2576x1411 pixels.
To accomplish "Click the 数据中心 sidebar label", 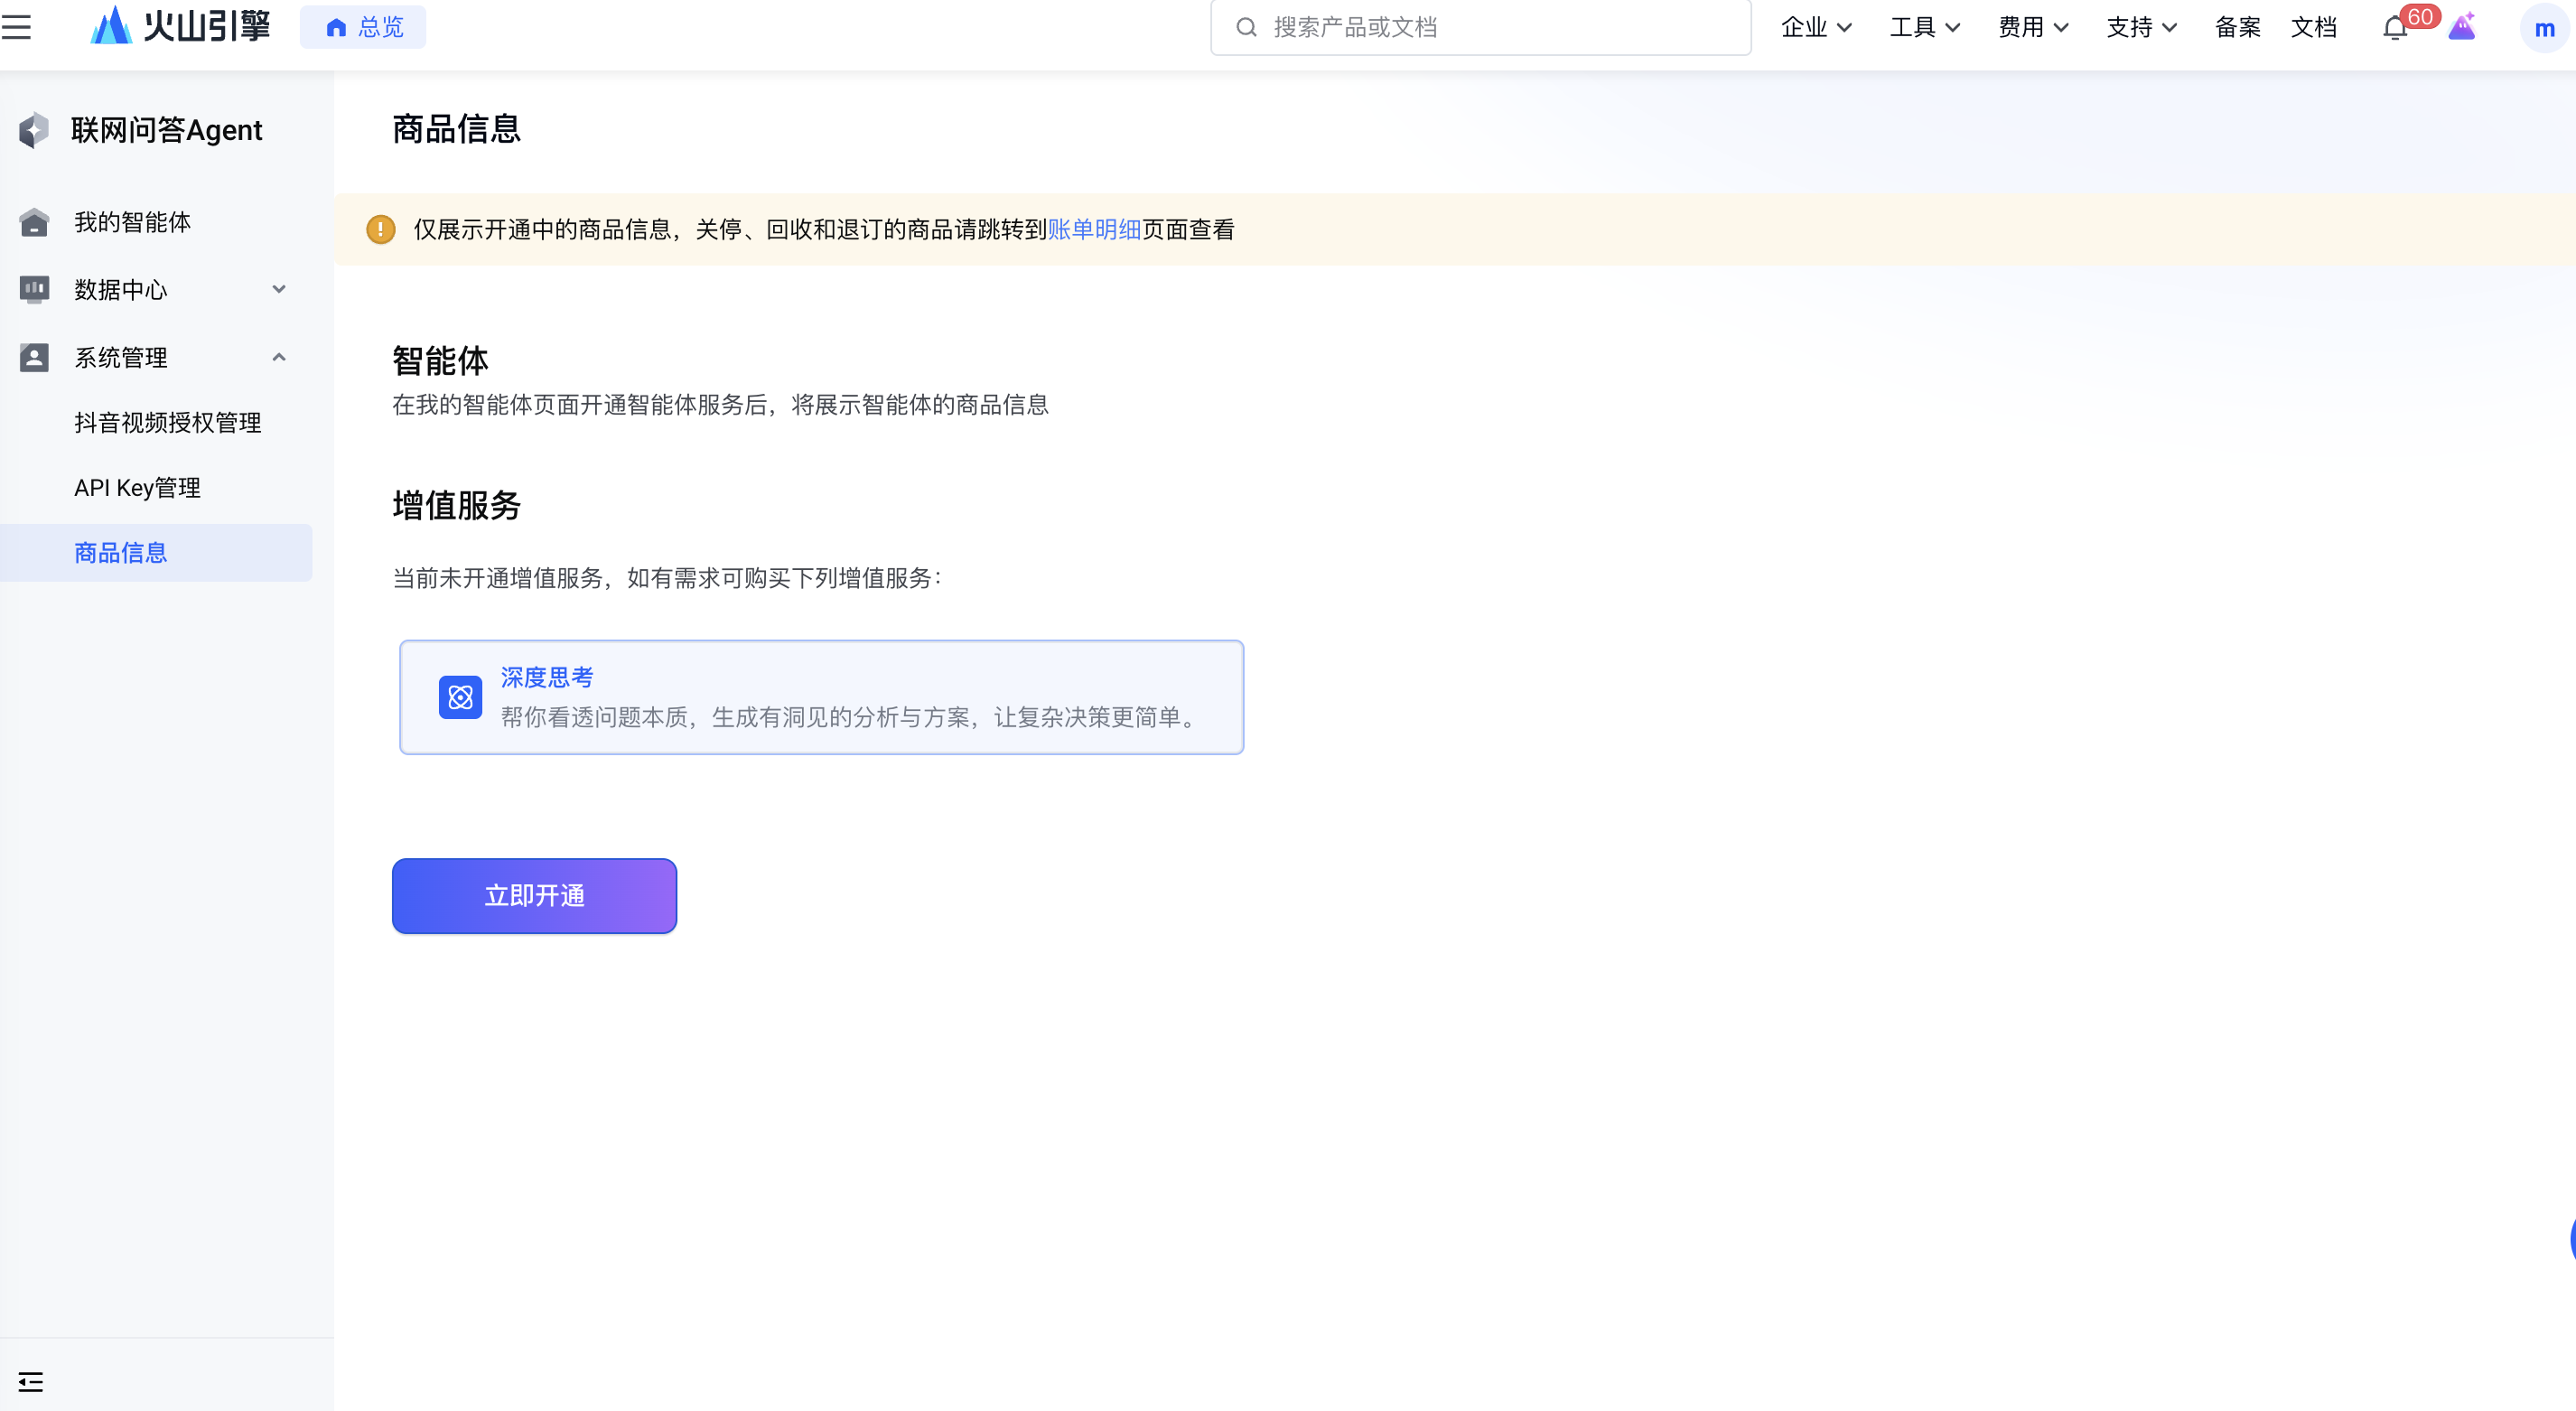I will [x=121, y=290].
